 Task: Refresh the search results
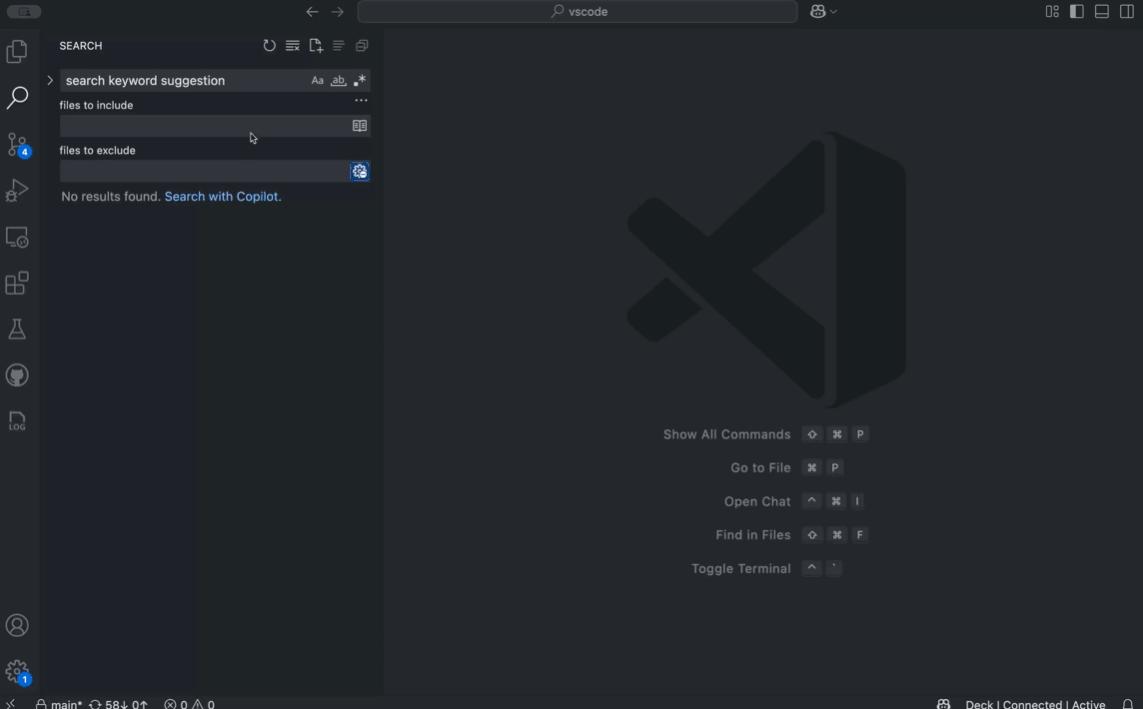coord(269,45)
